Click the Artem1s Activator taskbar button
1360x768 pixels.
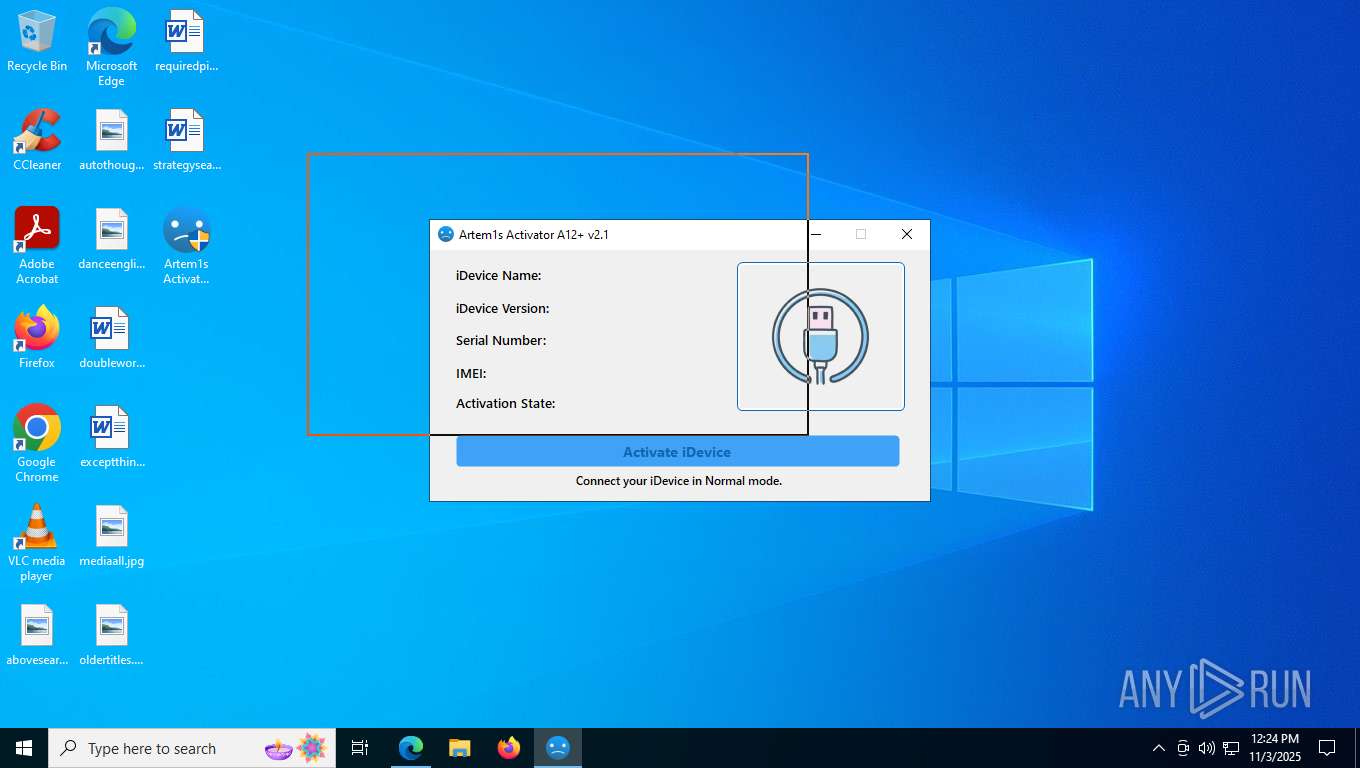click(558, 748)
